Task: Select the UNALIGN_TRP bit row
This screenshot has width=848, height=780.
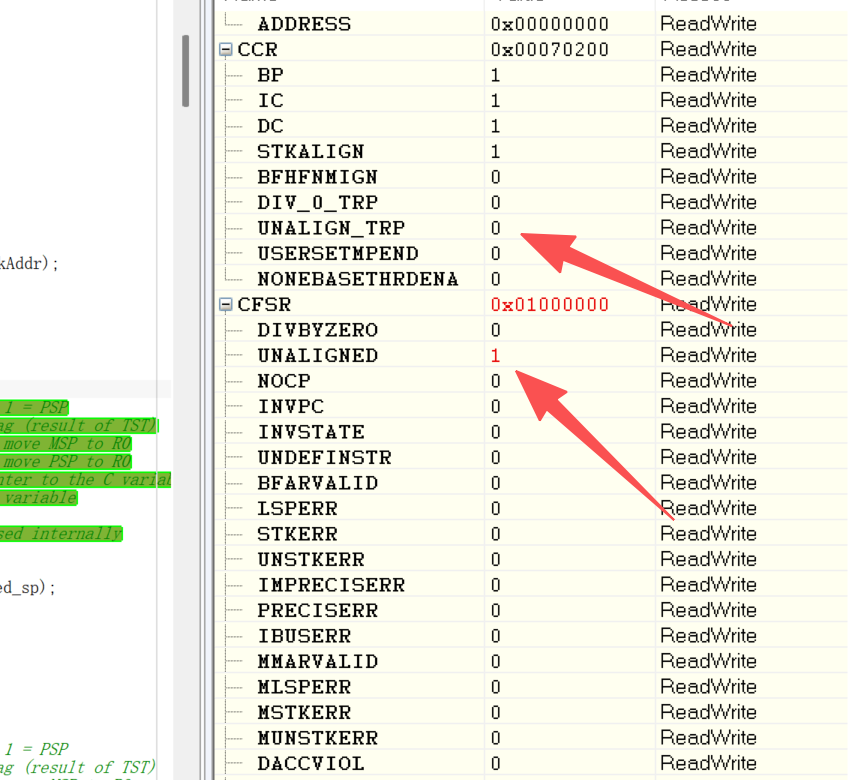Action: pyautogui.click(x=330, y=228)
